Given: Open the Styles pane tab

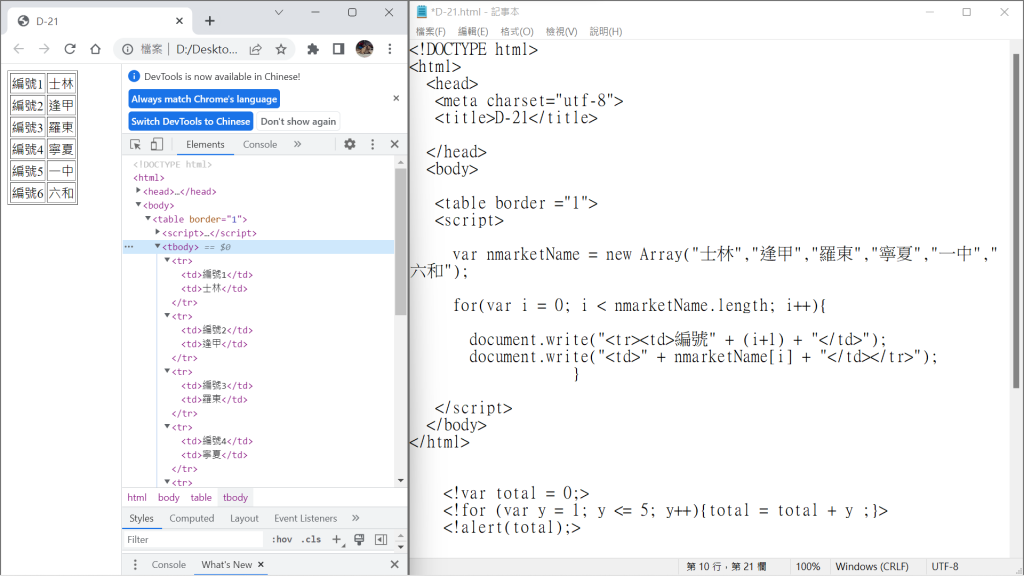Looking at the screenshot, I should pos(141,518).
